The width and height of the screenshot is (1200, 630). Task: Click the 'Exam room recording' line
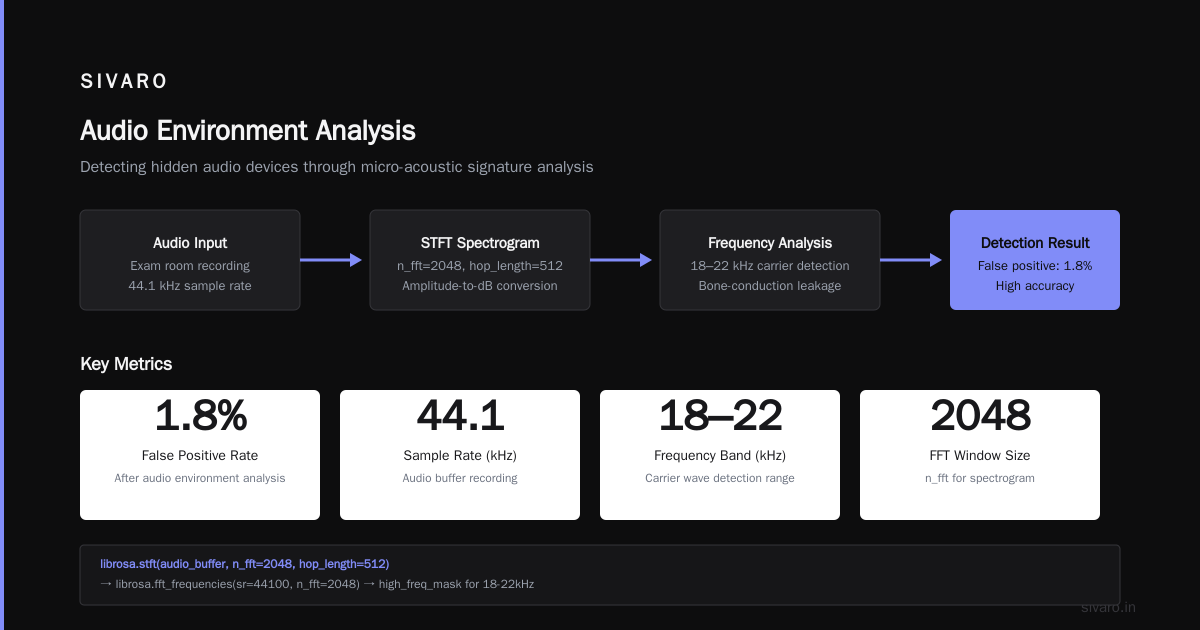[x=190, y=266]
